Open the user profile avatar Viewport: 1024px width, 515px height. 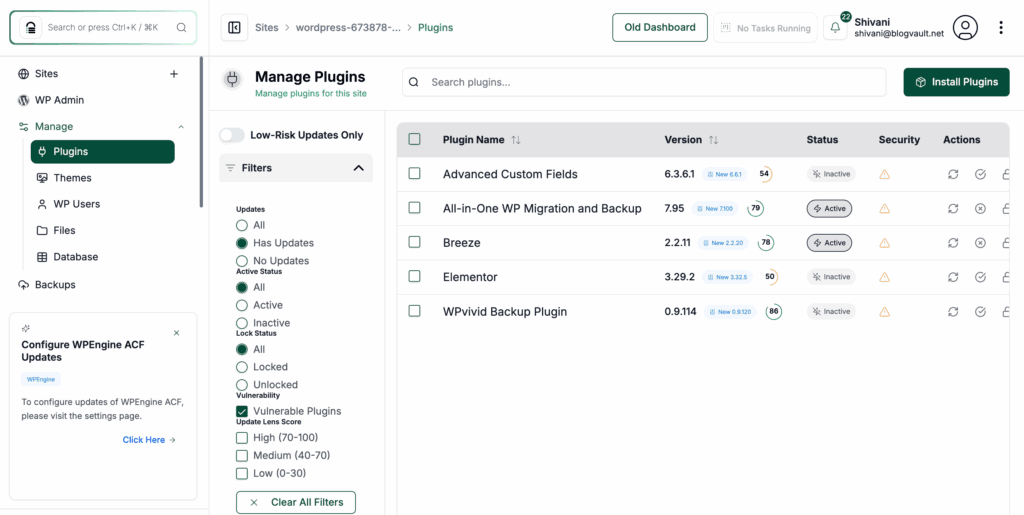[965, 27]
